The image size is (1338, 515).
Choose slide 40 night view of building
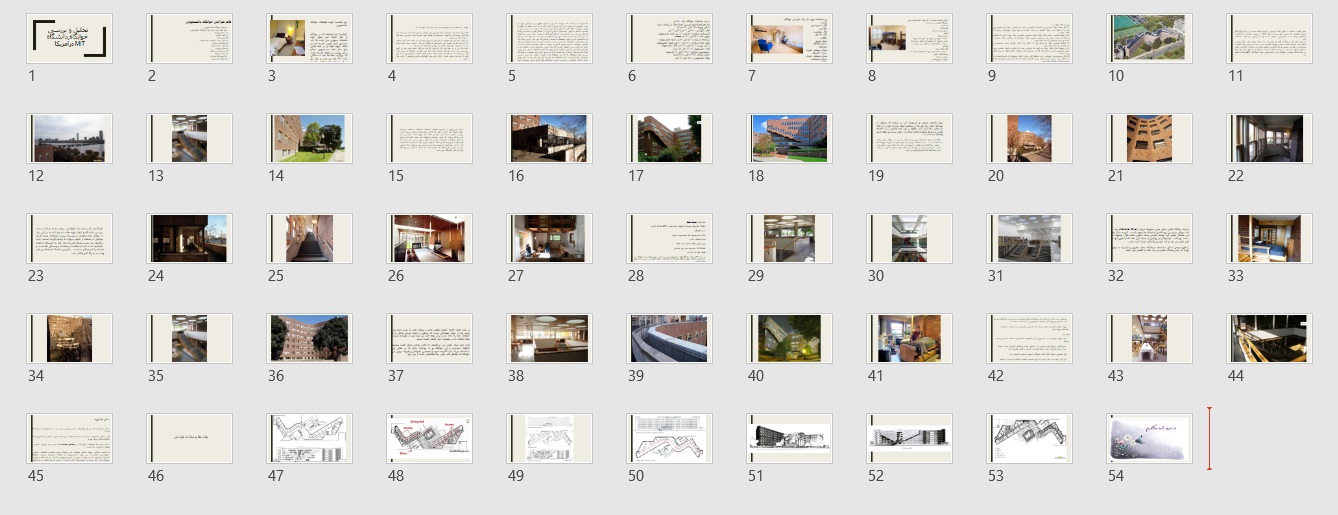coord(789,338)
